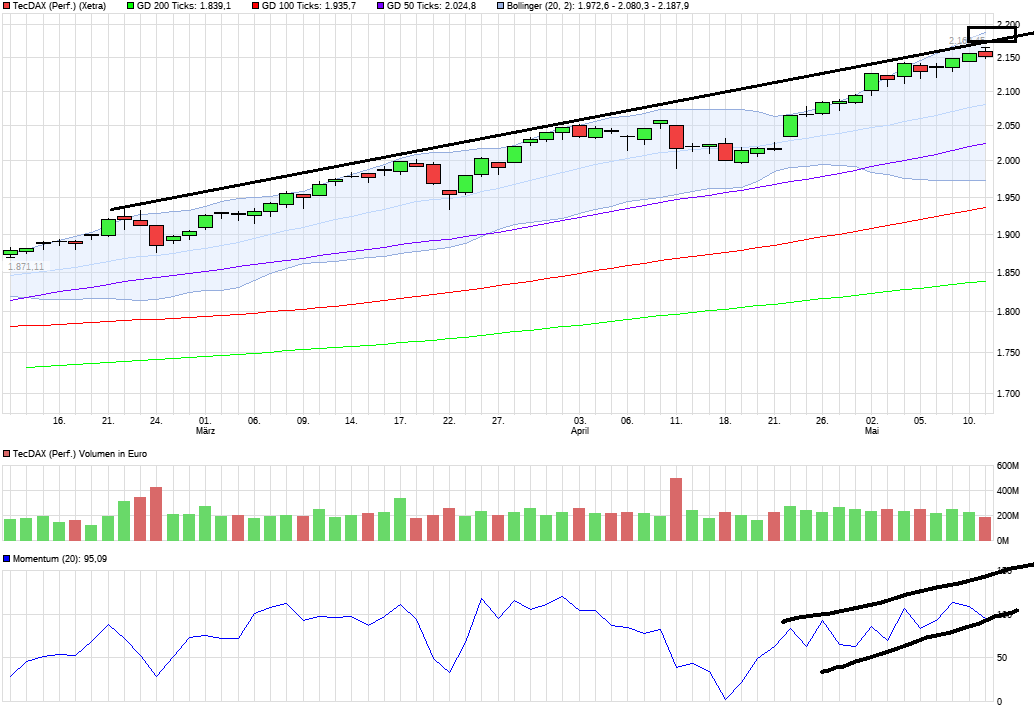Click the '16.' date axis label
1034x712 pixels.
[x=59, y=421]
